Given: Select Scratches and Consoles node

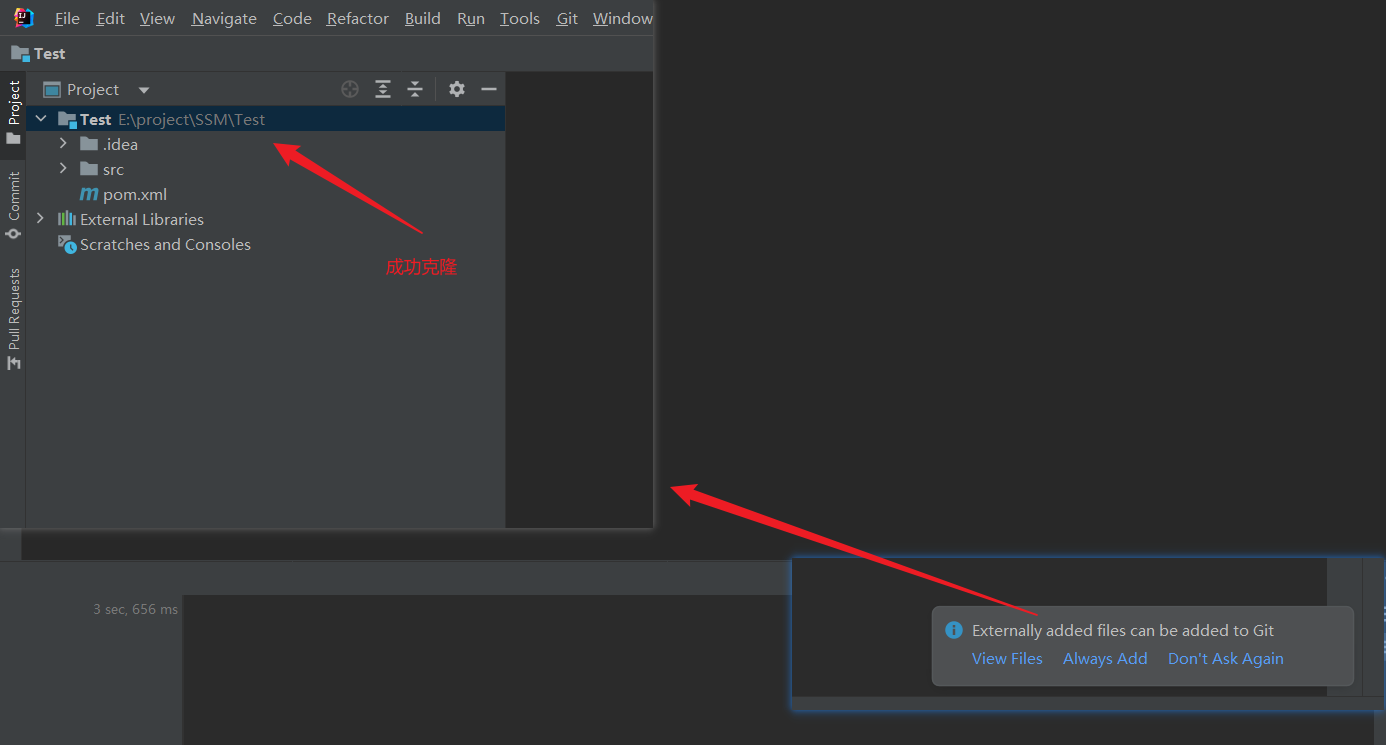Looking at the screenshot, I should 155,244.
